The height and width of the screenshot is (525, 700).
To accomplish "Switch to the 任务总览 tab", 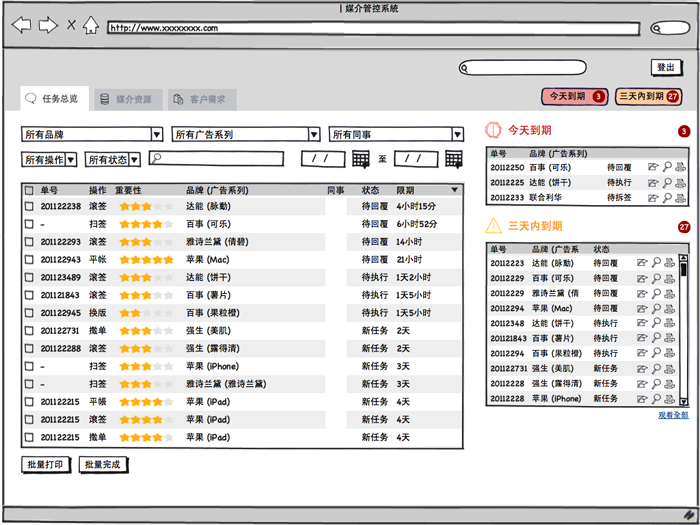I will (x=54, y=99).
